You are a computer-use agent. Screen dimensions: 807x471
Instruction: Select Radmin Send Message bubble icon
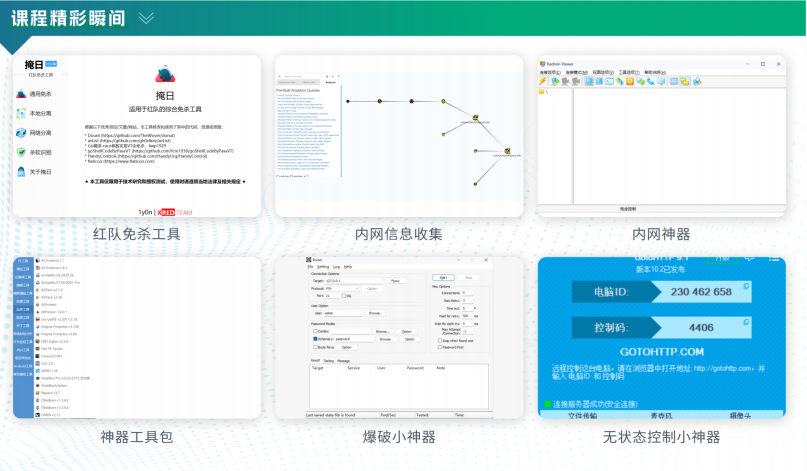tap(661, 81)
